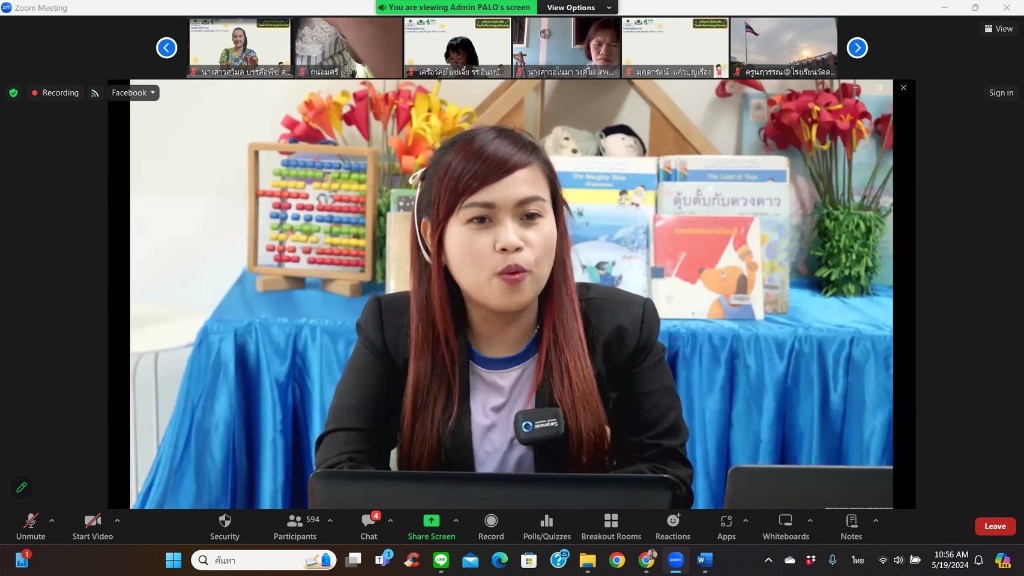The width and height of the screenshot is (1024, 576).
Task: Expand video options arrow next to Start Video
Action: [118, 520]
